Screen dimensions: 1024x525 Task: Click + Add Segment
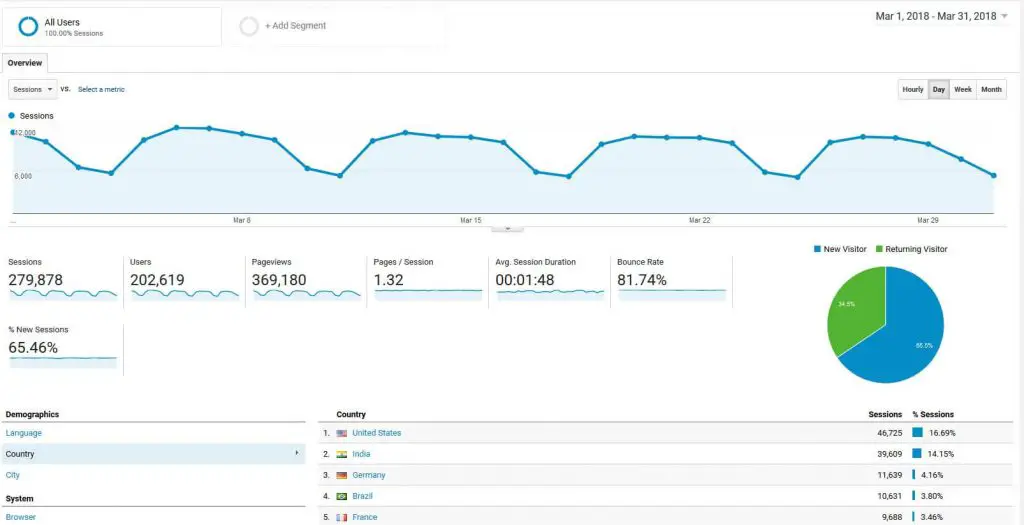point(295,26)
